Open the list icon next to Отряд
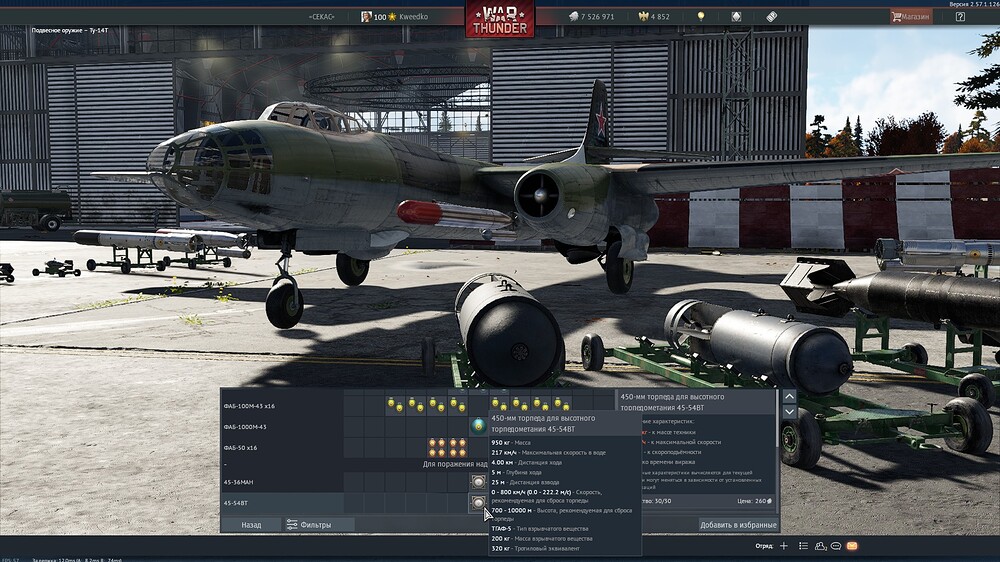The image size is (1000, 562). coord(804,546)
